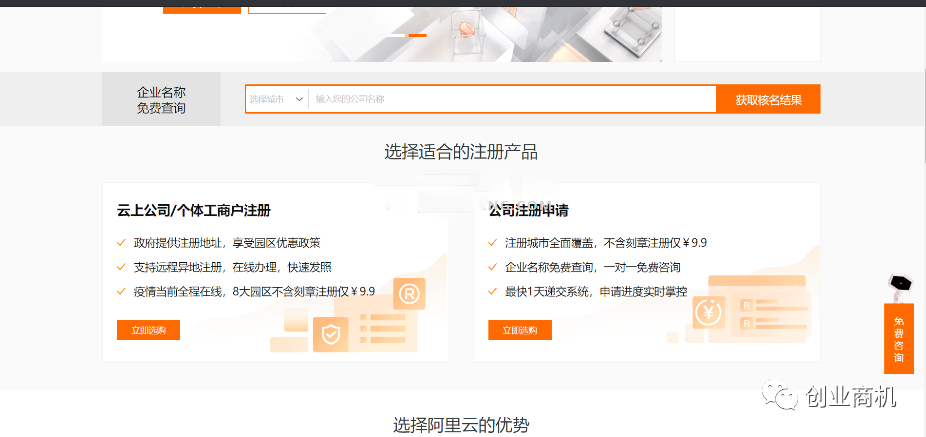
Task: Click the 选择阿里云的优势 heading
Action: point(461,425)
